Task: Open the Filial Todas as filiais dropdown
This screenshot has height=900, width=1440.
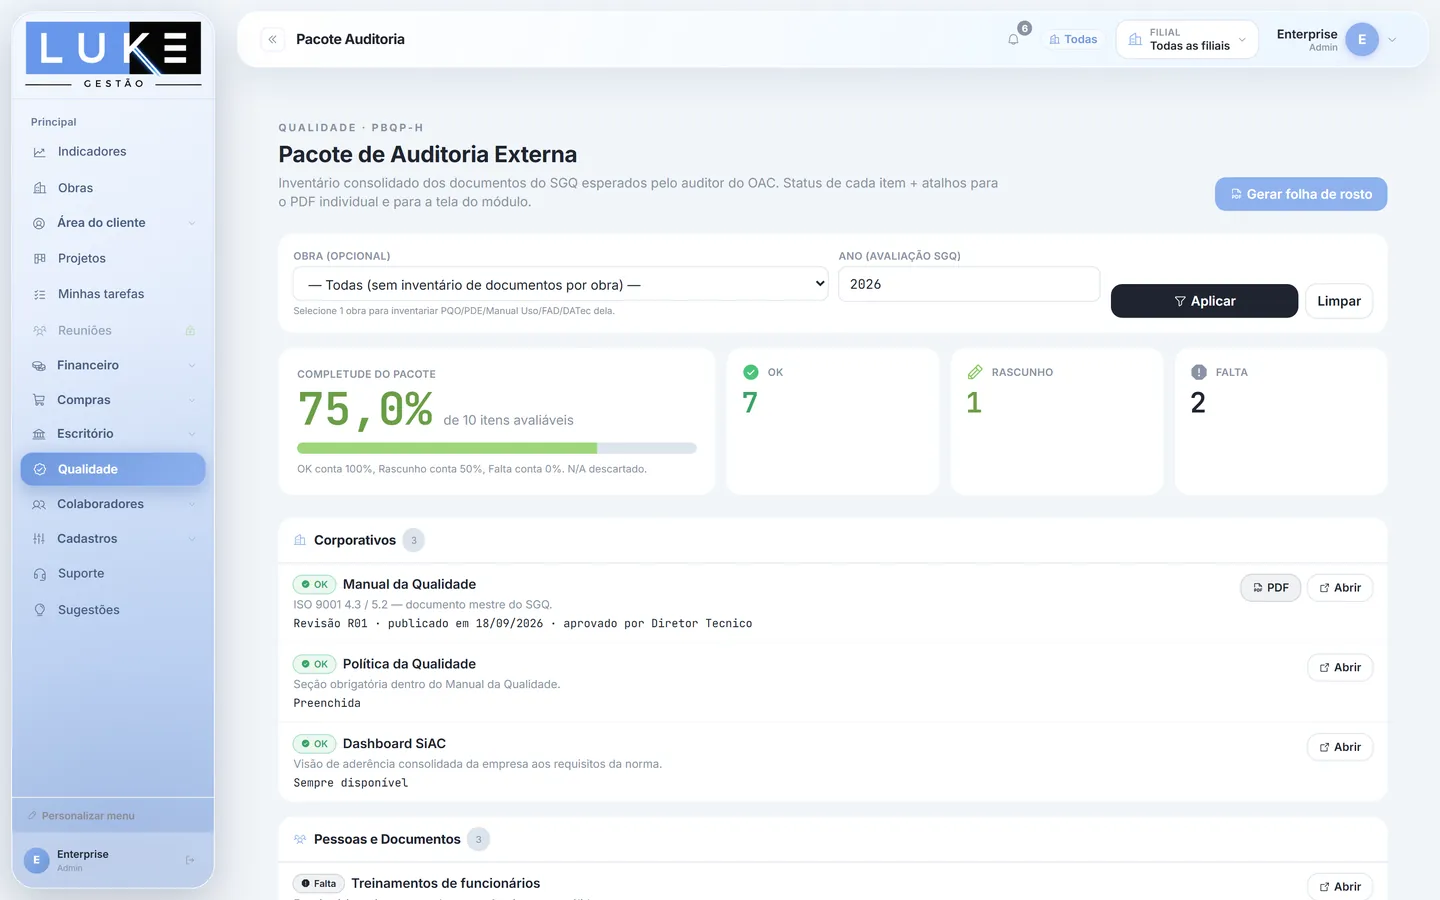Action: (1187, 39)
